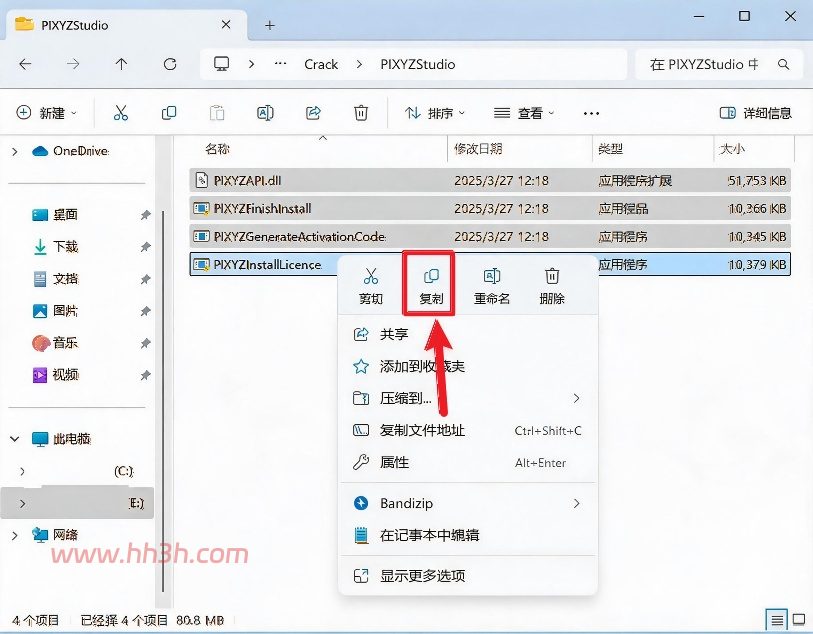Sort by the 修改日期 column header

pyautogui.click(x=520, y=149)
